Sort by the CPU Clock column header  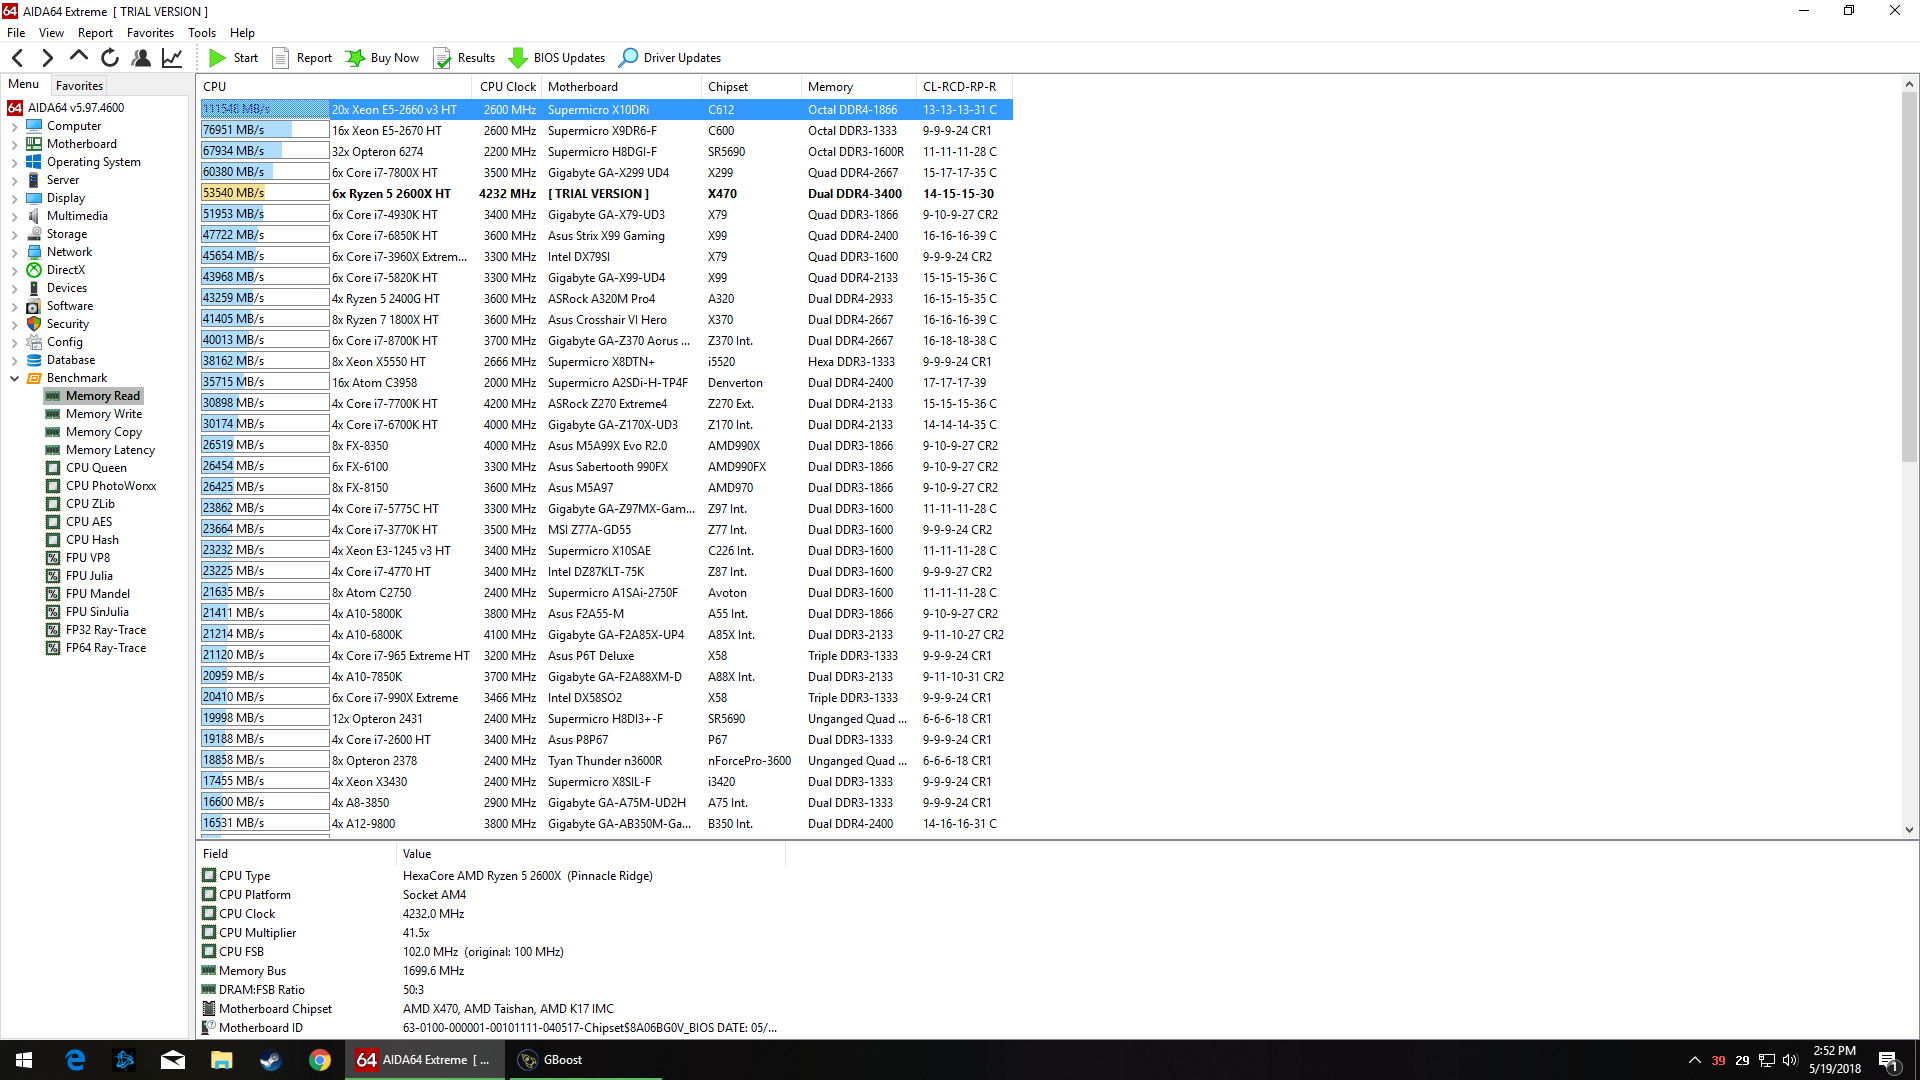tap(507, 87)
